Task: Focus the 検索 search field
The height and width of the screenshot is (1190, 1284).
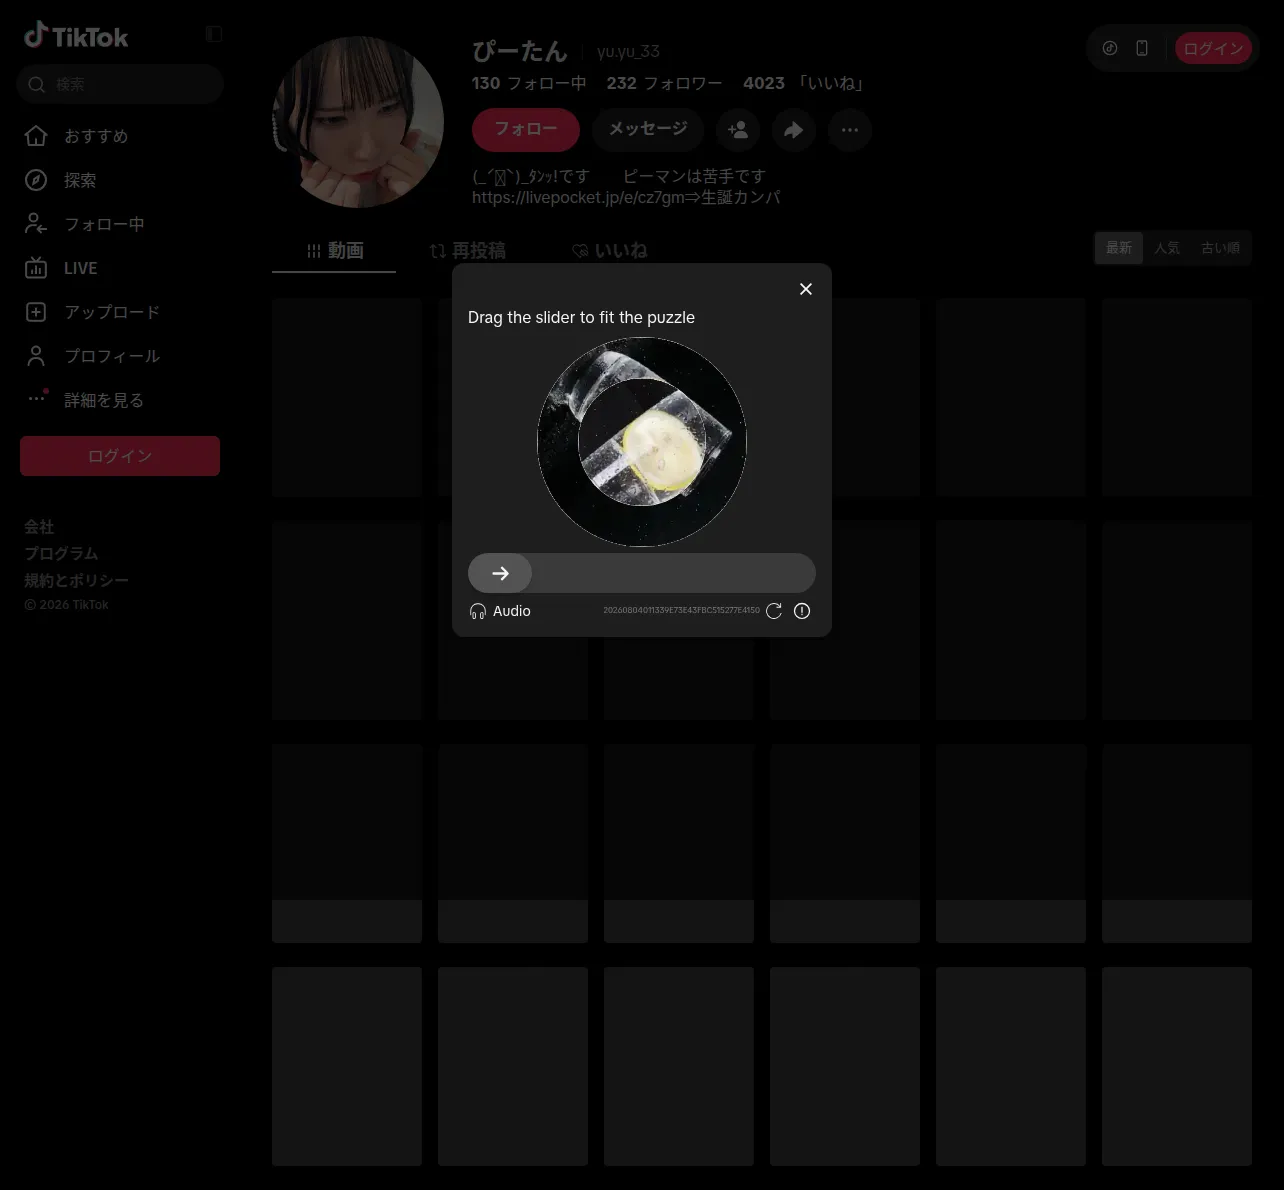Action: (120, 84)
